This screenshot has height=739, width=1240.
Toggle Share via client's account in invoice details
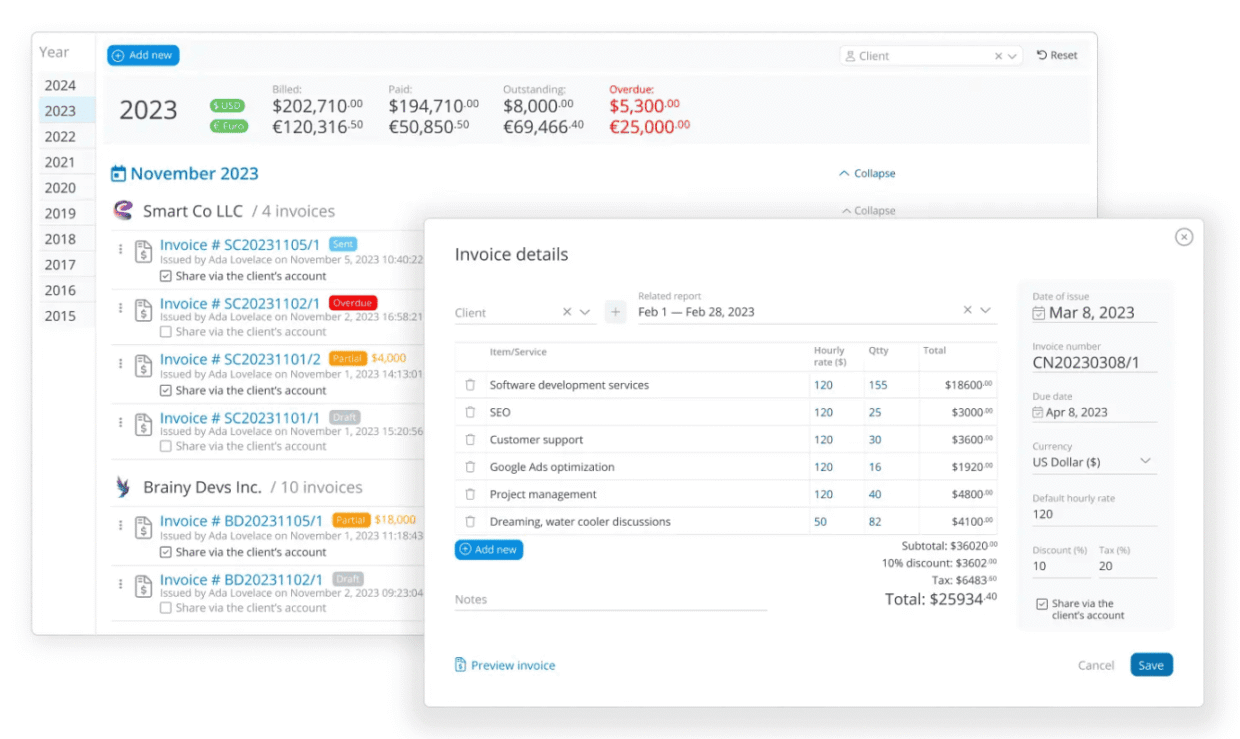pyautogui.click(x=1042, y=604)
